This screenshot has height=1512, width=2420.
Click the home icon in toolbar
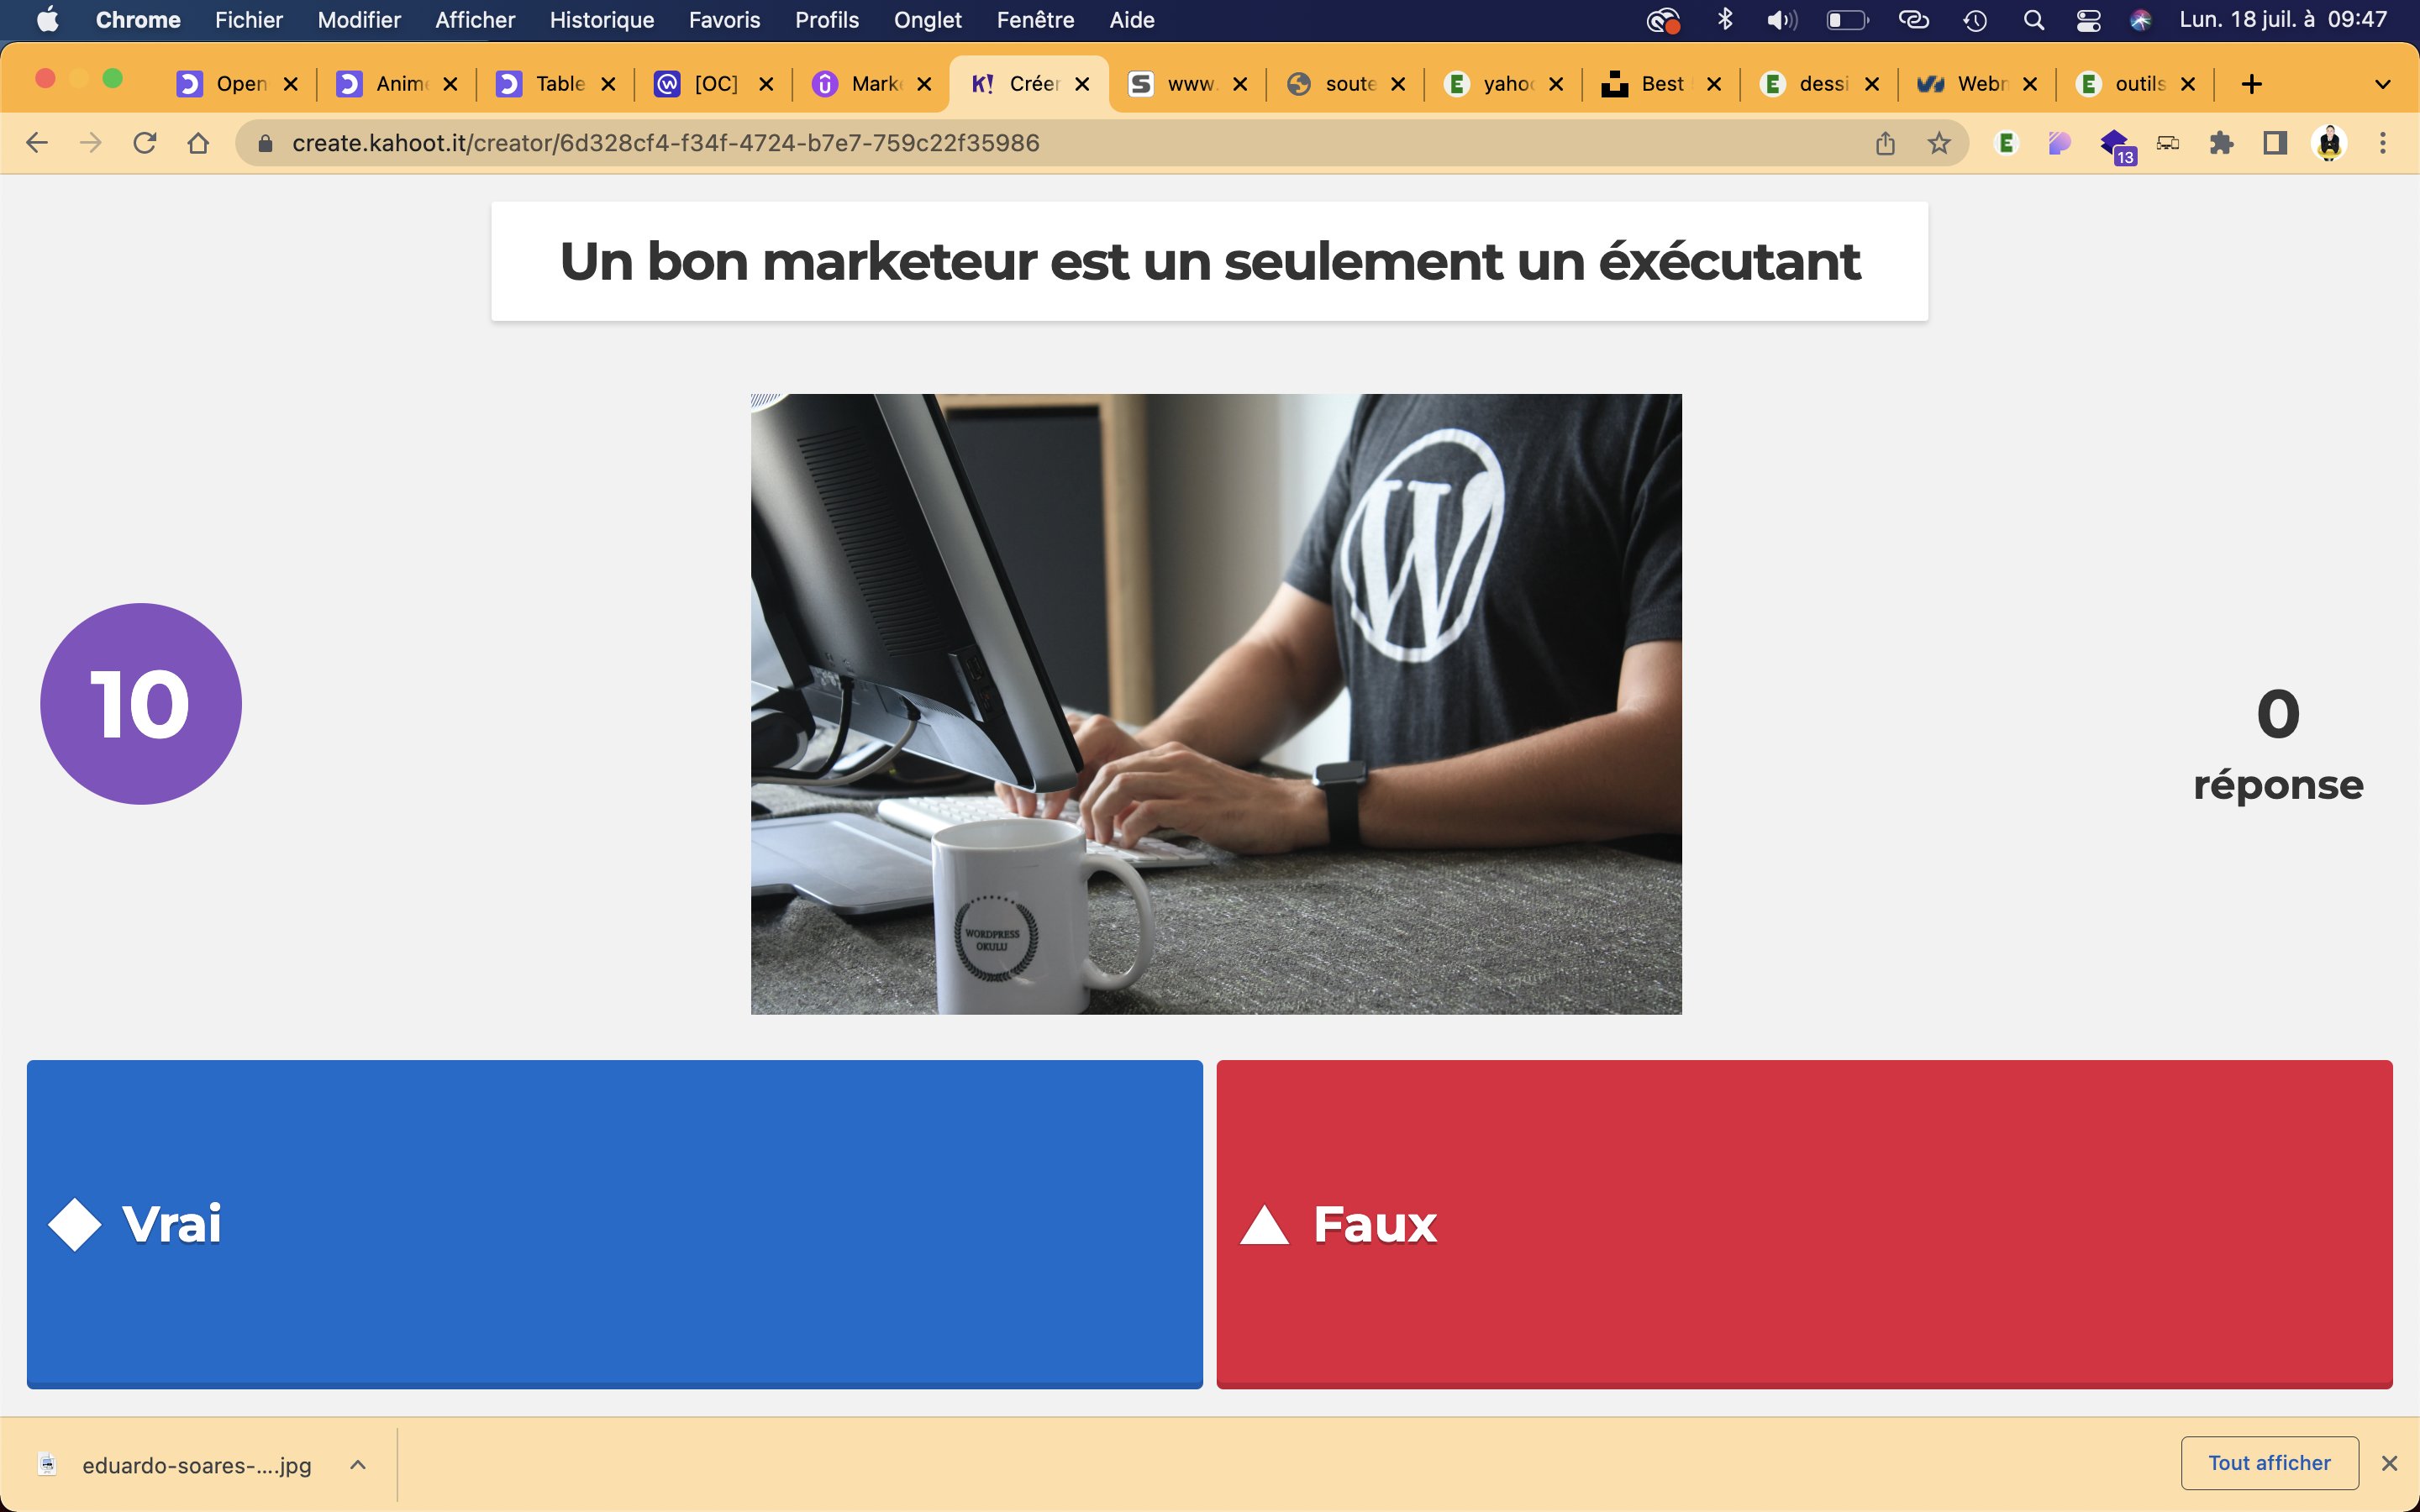(198, 143)
